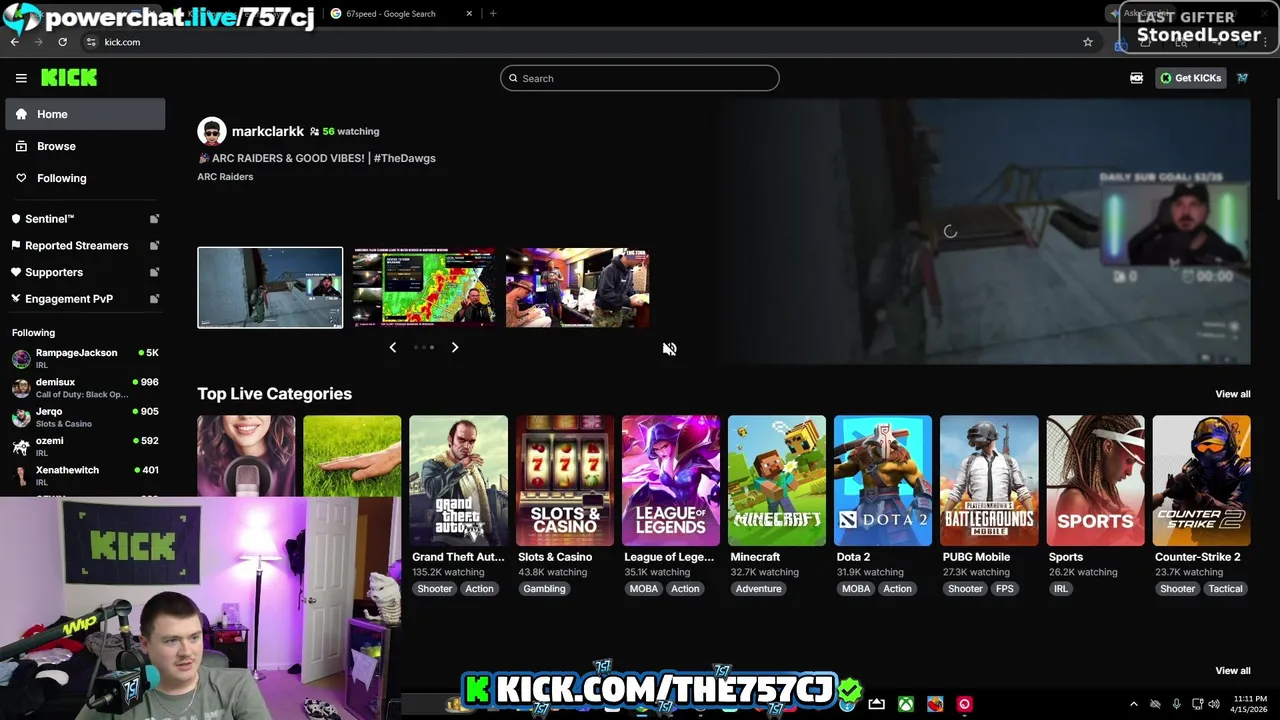Click the Supporters heart icon
This screenshot has height=720, width=1280.
(16, 272)
